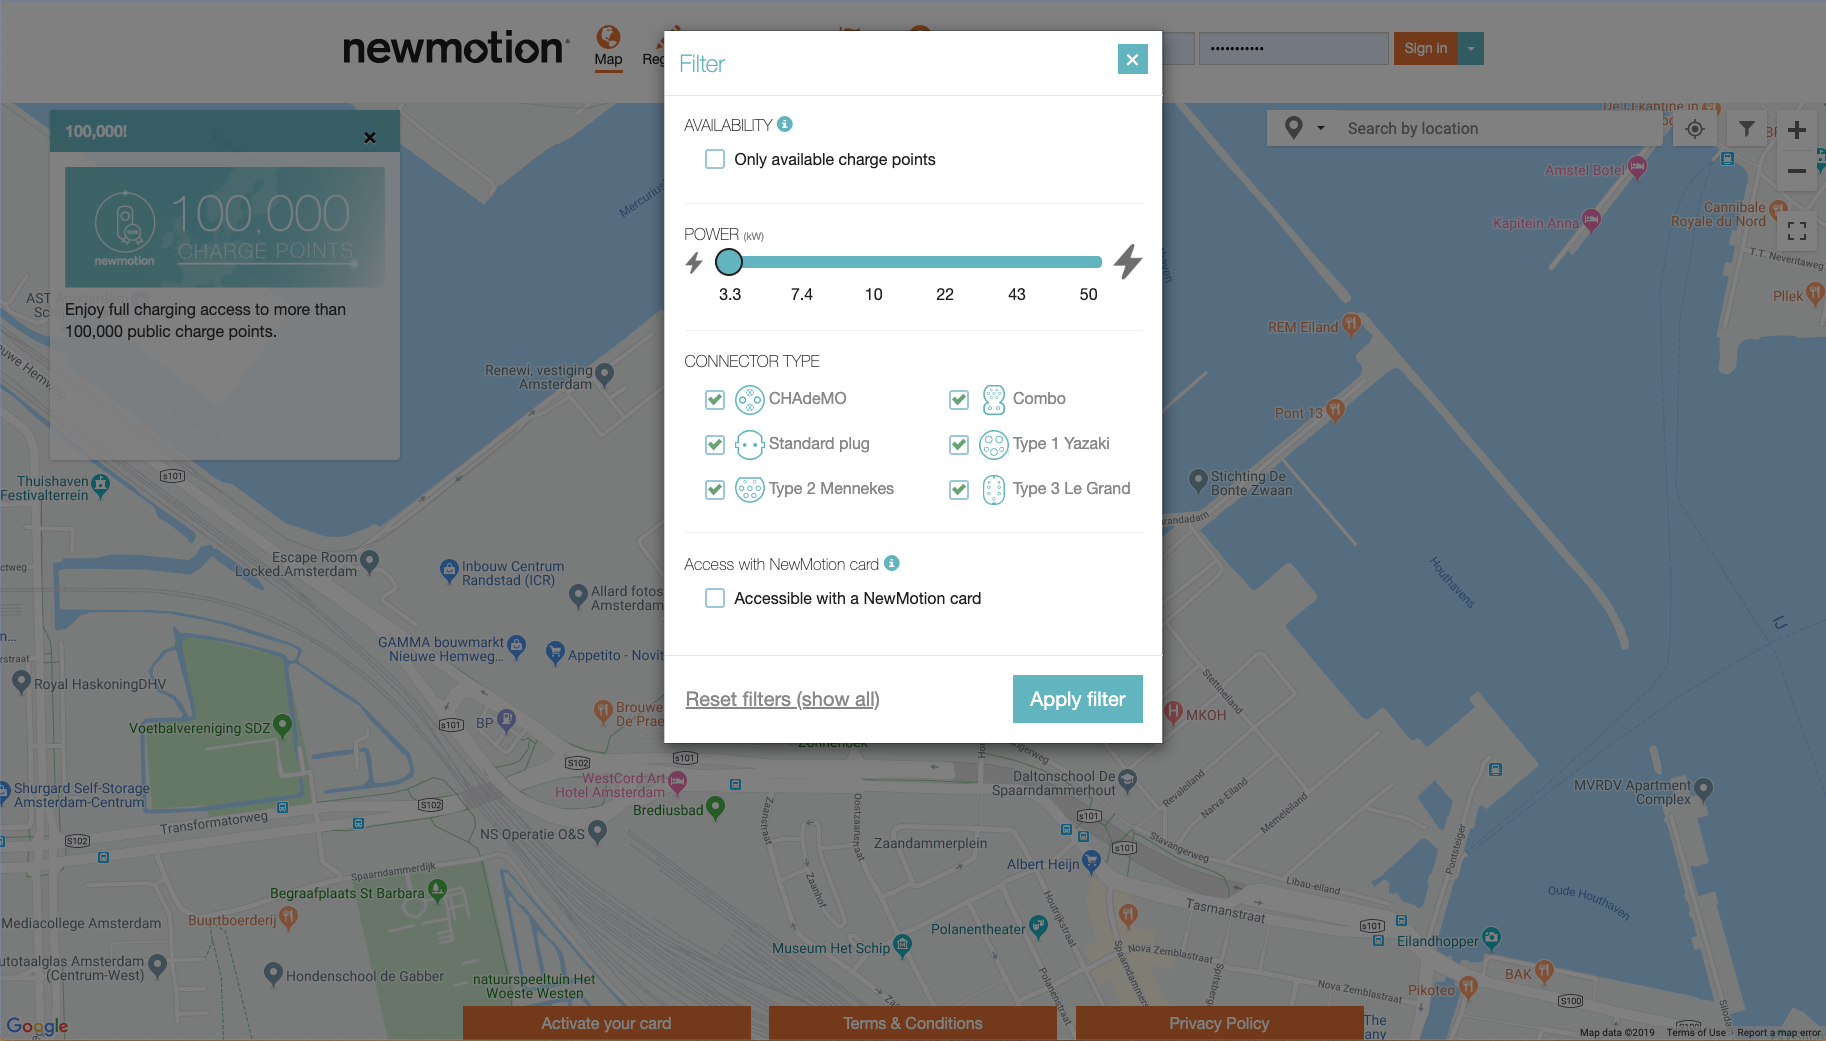1826x1041 pixels.
Task: Click the power slider handle at 3.3
Action: coord(729,262)
